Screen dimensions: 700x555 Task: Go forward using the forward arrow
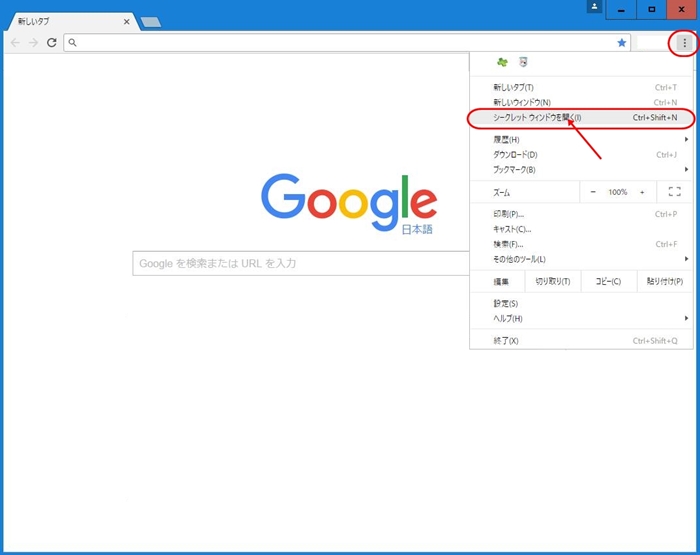(33, 42)
